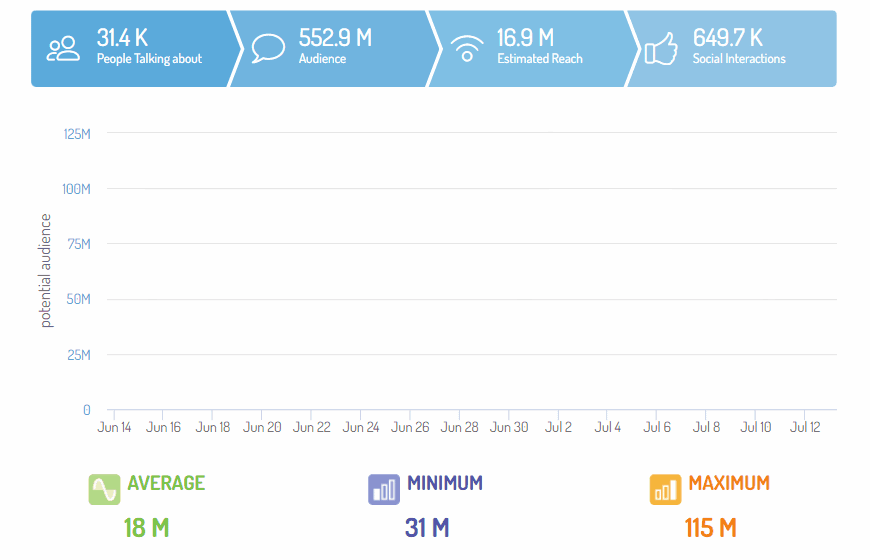Open the Estimated Reach label
The width and height of the screenshot is (870, 560).
pyautogui.click(x=539, y=59)
